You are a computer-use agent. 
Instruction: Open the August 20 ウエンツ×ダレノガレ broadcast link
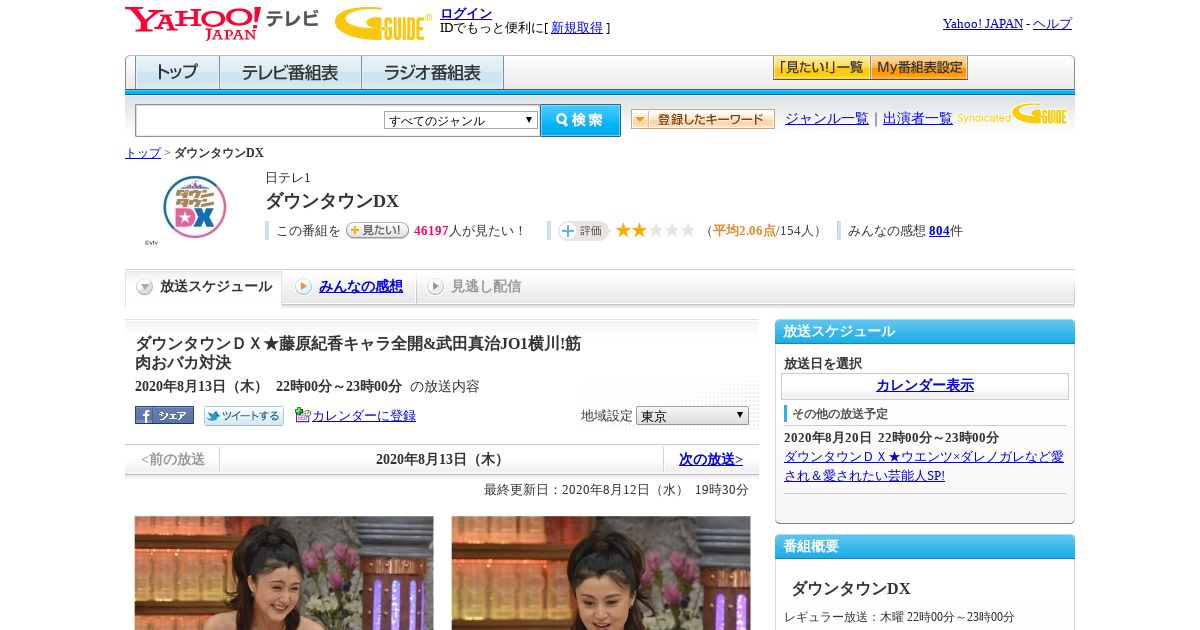[x=924, y=466]
